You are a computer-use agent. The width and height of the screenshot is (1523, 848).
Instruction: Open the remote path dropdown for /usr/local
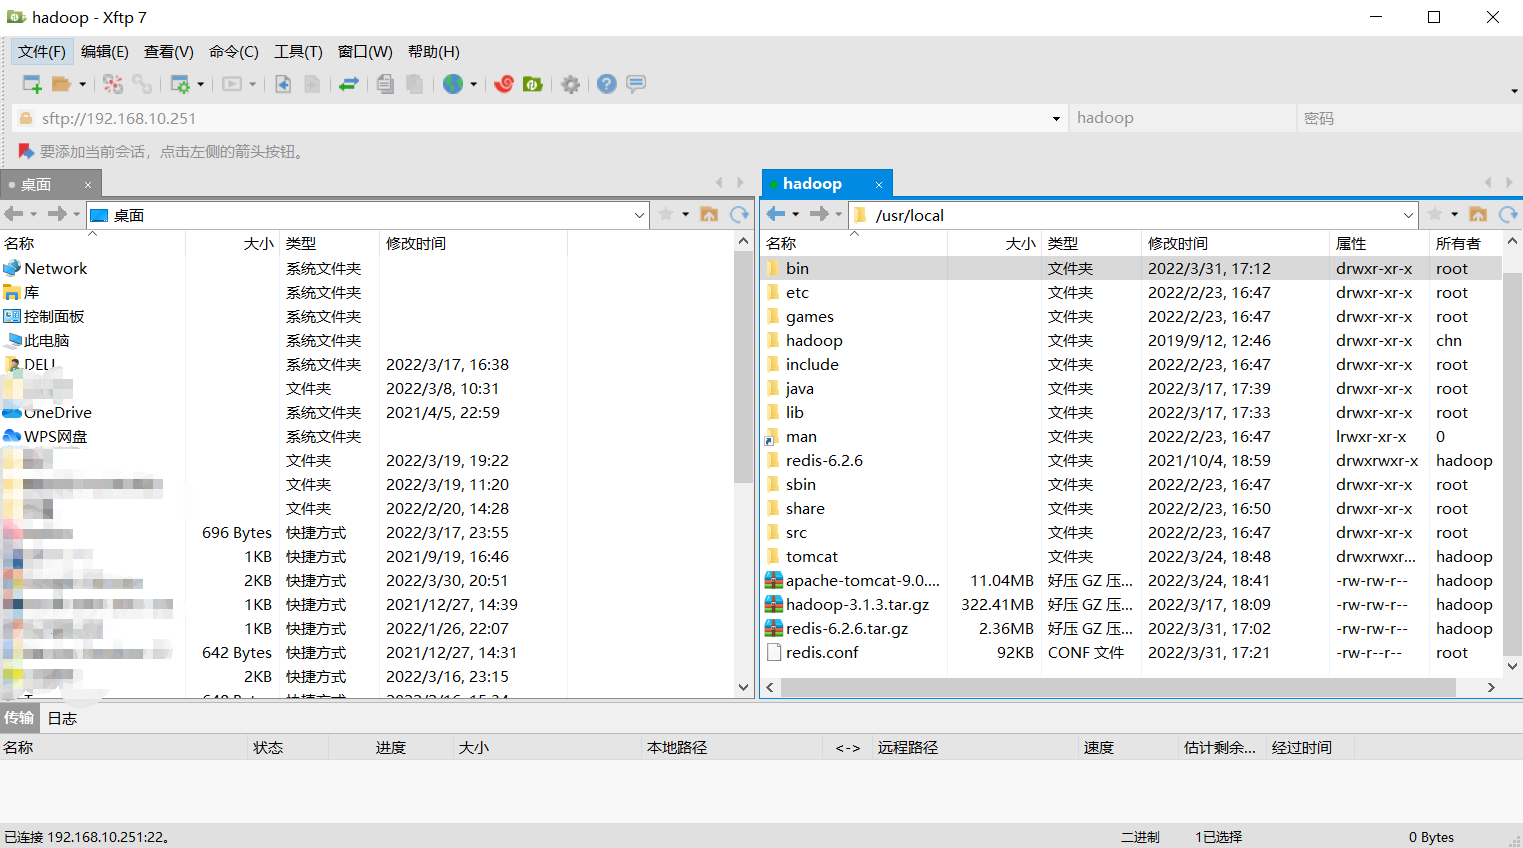click(1407, 215)
